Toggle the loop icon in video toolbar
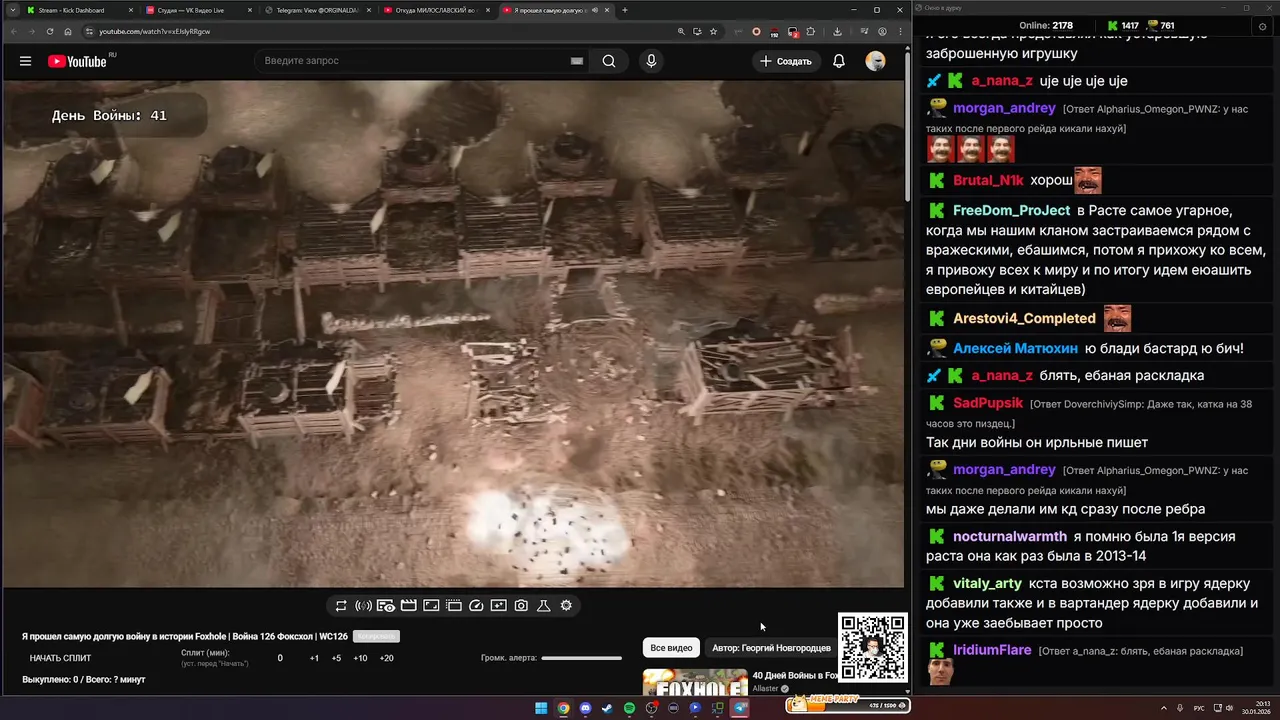The image size is (1280, 720). tap(341, 606)
